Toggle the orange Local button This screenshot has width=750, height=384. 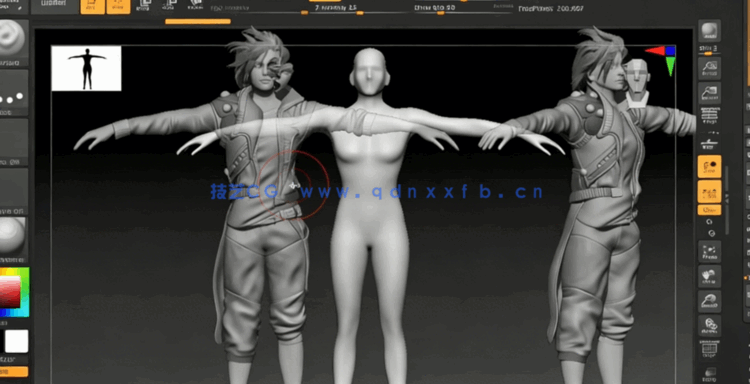[x=709, y=166]
